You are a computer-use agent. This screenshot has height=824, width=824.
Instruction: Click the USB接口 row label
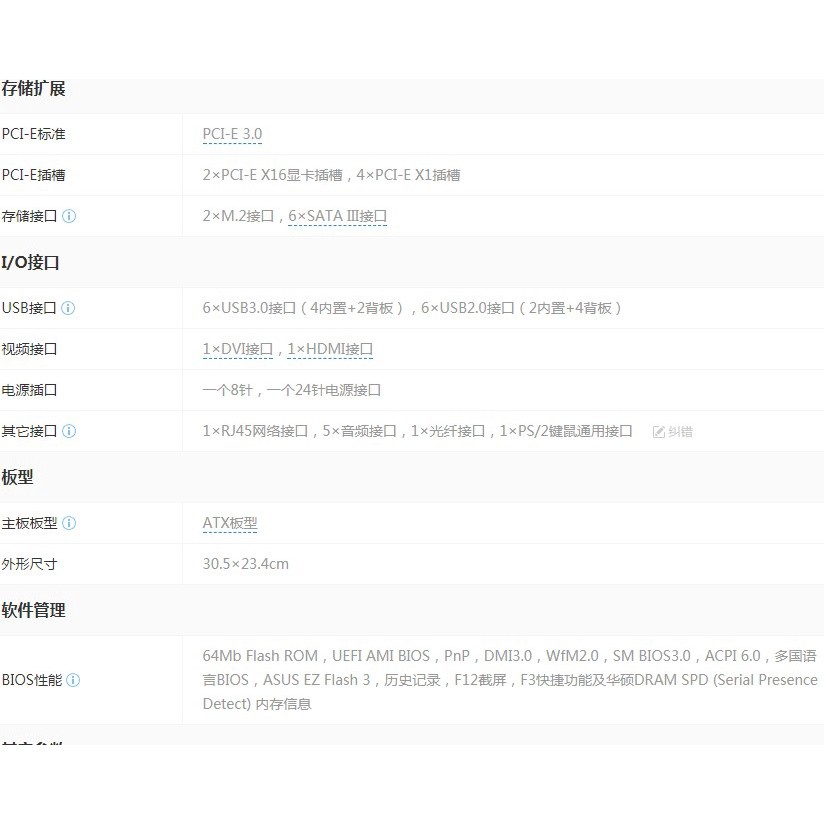coord(29,308)
